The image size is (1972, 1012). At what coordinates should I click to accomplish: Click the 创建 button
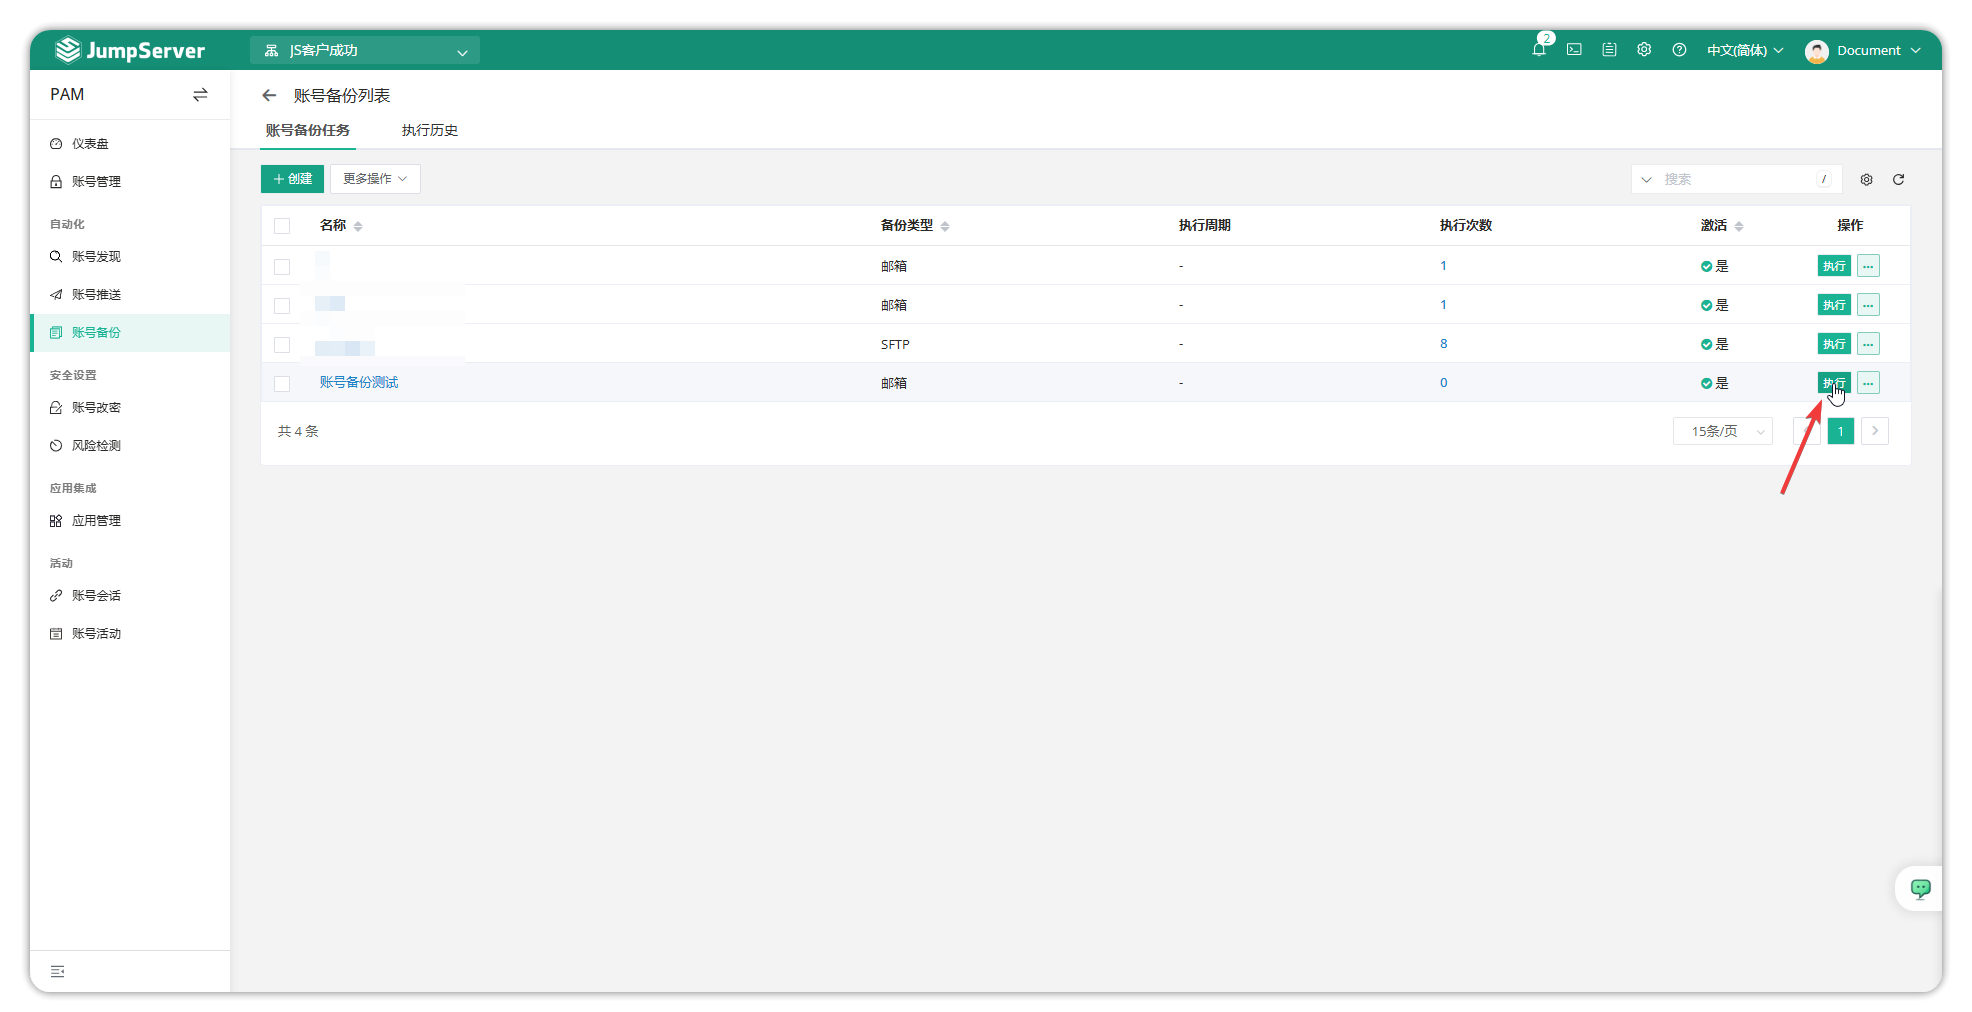(292, 179)
